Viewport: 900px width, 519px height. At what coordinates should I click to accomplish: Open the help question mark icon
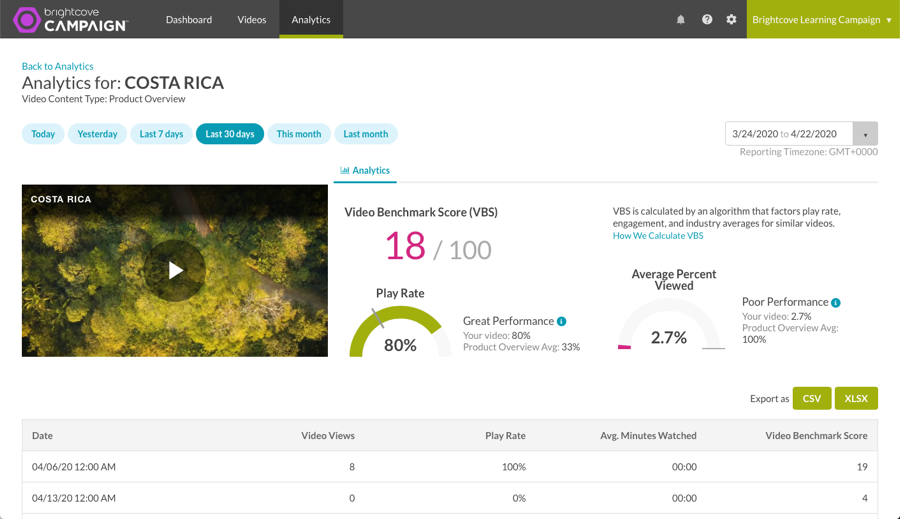click(x=707, y=20)
